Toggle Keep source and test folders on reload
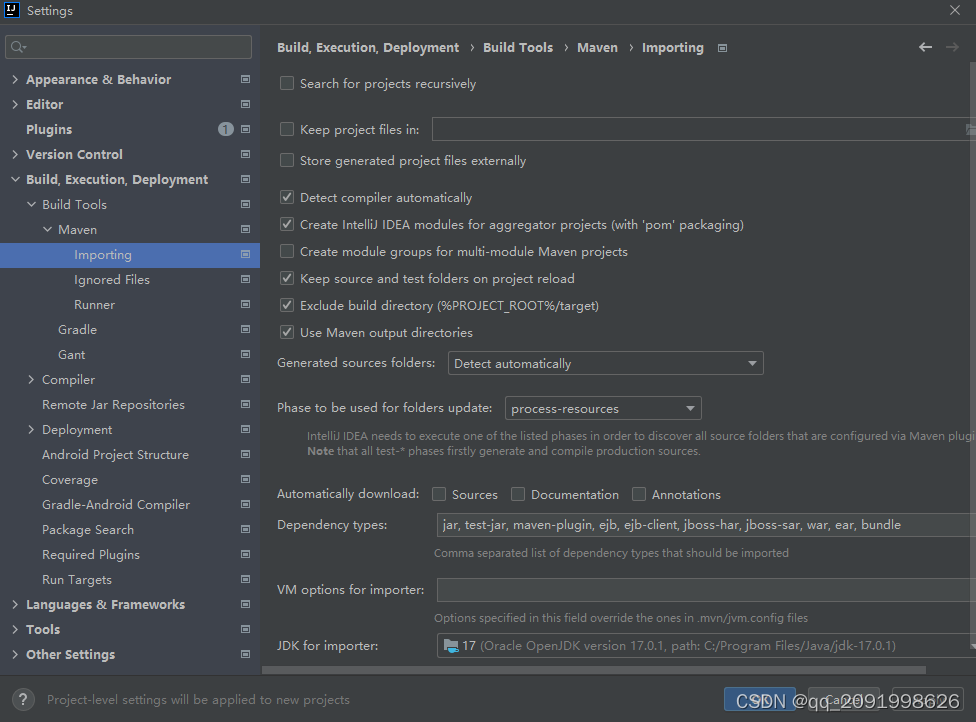 (x=287, y=278)
